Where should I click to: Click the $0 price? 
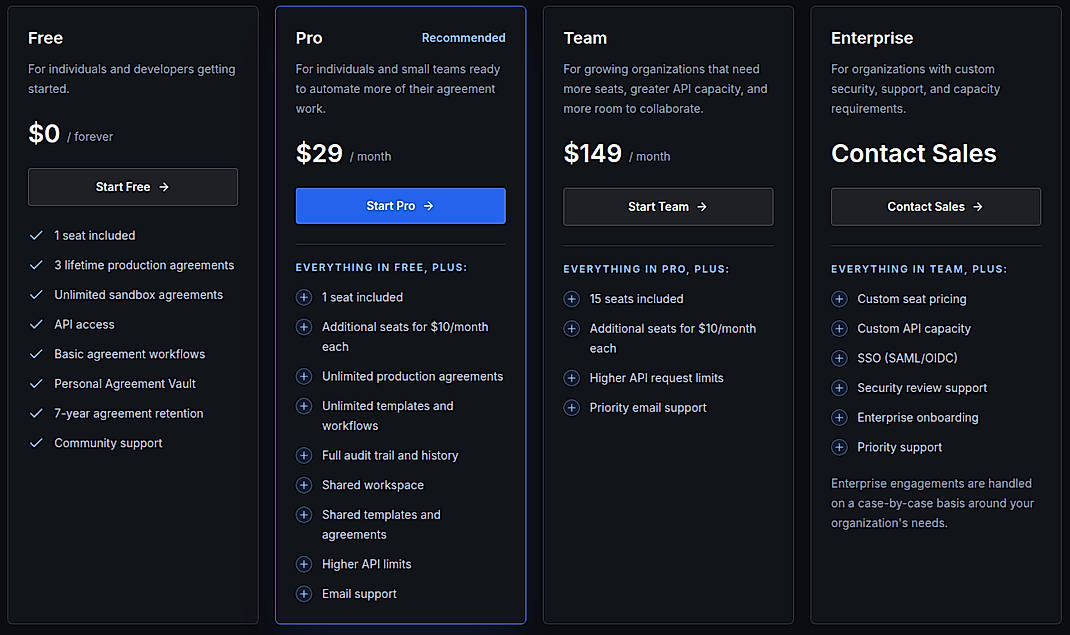(x=44, y=134)
